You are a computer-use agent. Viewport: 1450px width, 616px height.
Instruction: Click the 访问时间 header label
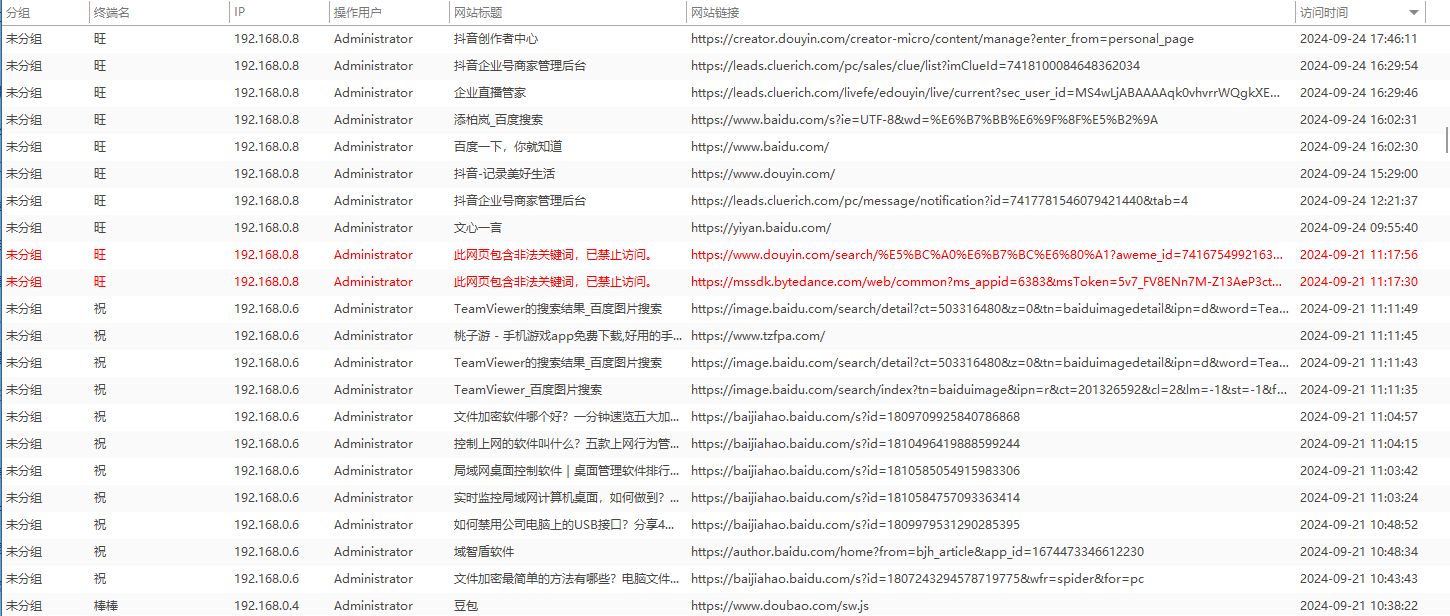tap(1323, 13)
